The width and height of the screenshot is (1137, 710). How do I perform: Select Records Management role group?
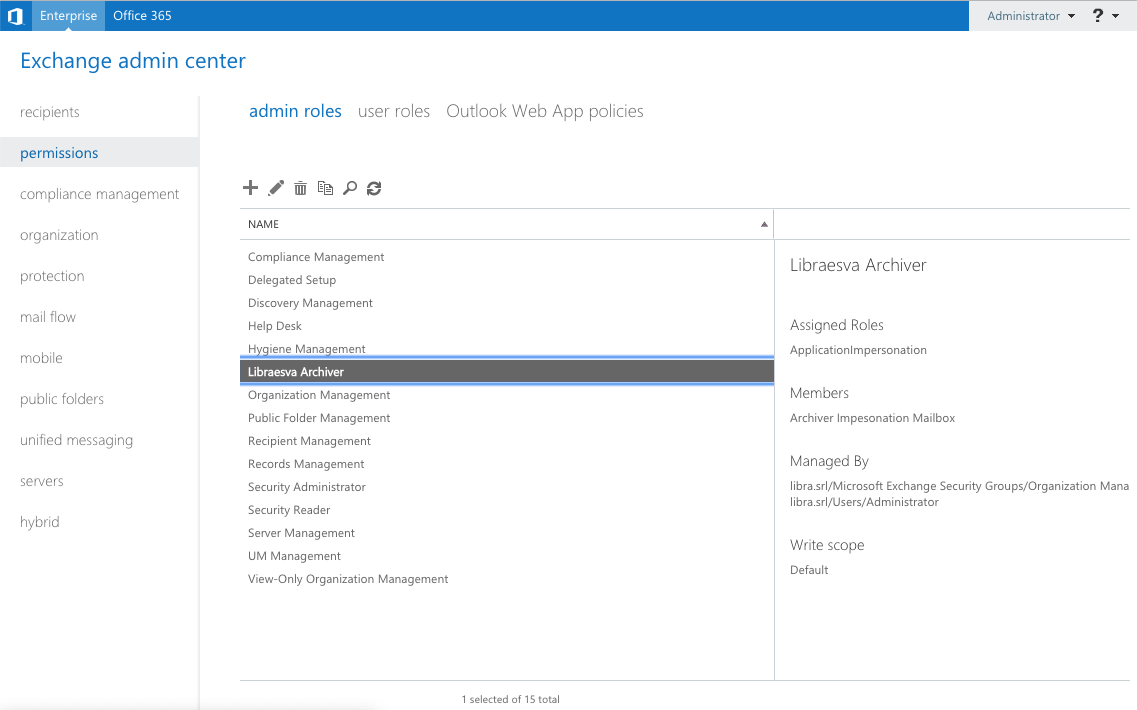click(507, 464)
